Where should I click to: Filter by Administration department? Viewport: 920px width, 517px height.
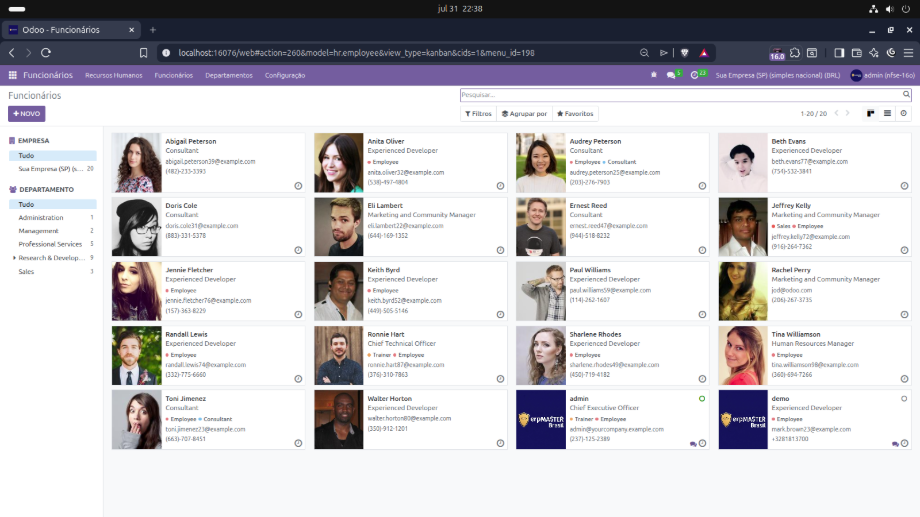tap(52, 218)
